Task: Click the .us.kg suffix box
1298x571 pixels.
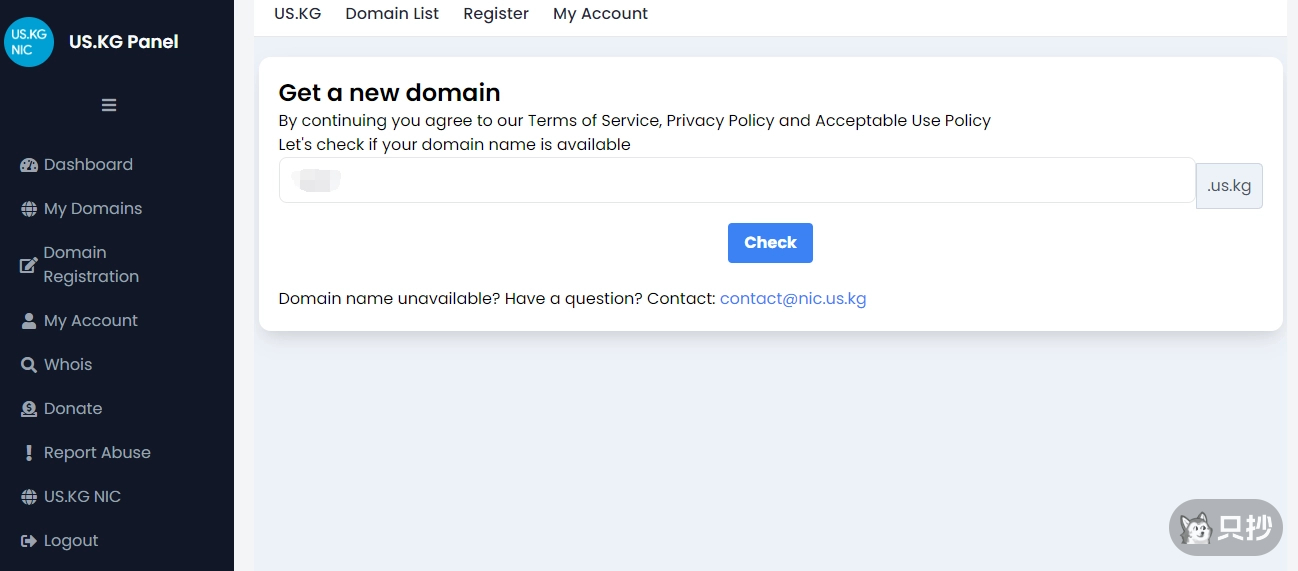Action: click(x=1229, y=186)
